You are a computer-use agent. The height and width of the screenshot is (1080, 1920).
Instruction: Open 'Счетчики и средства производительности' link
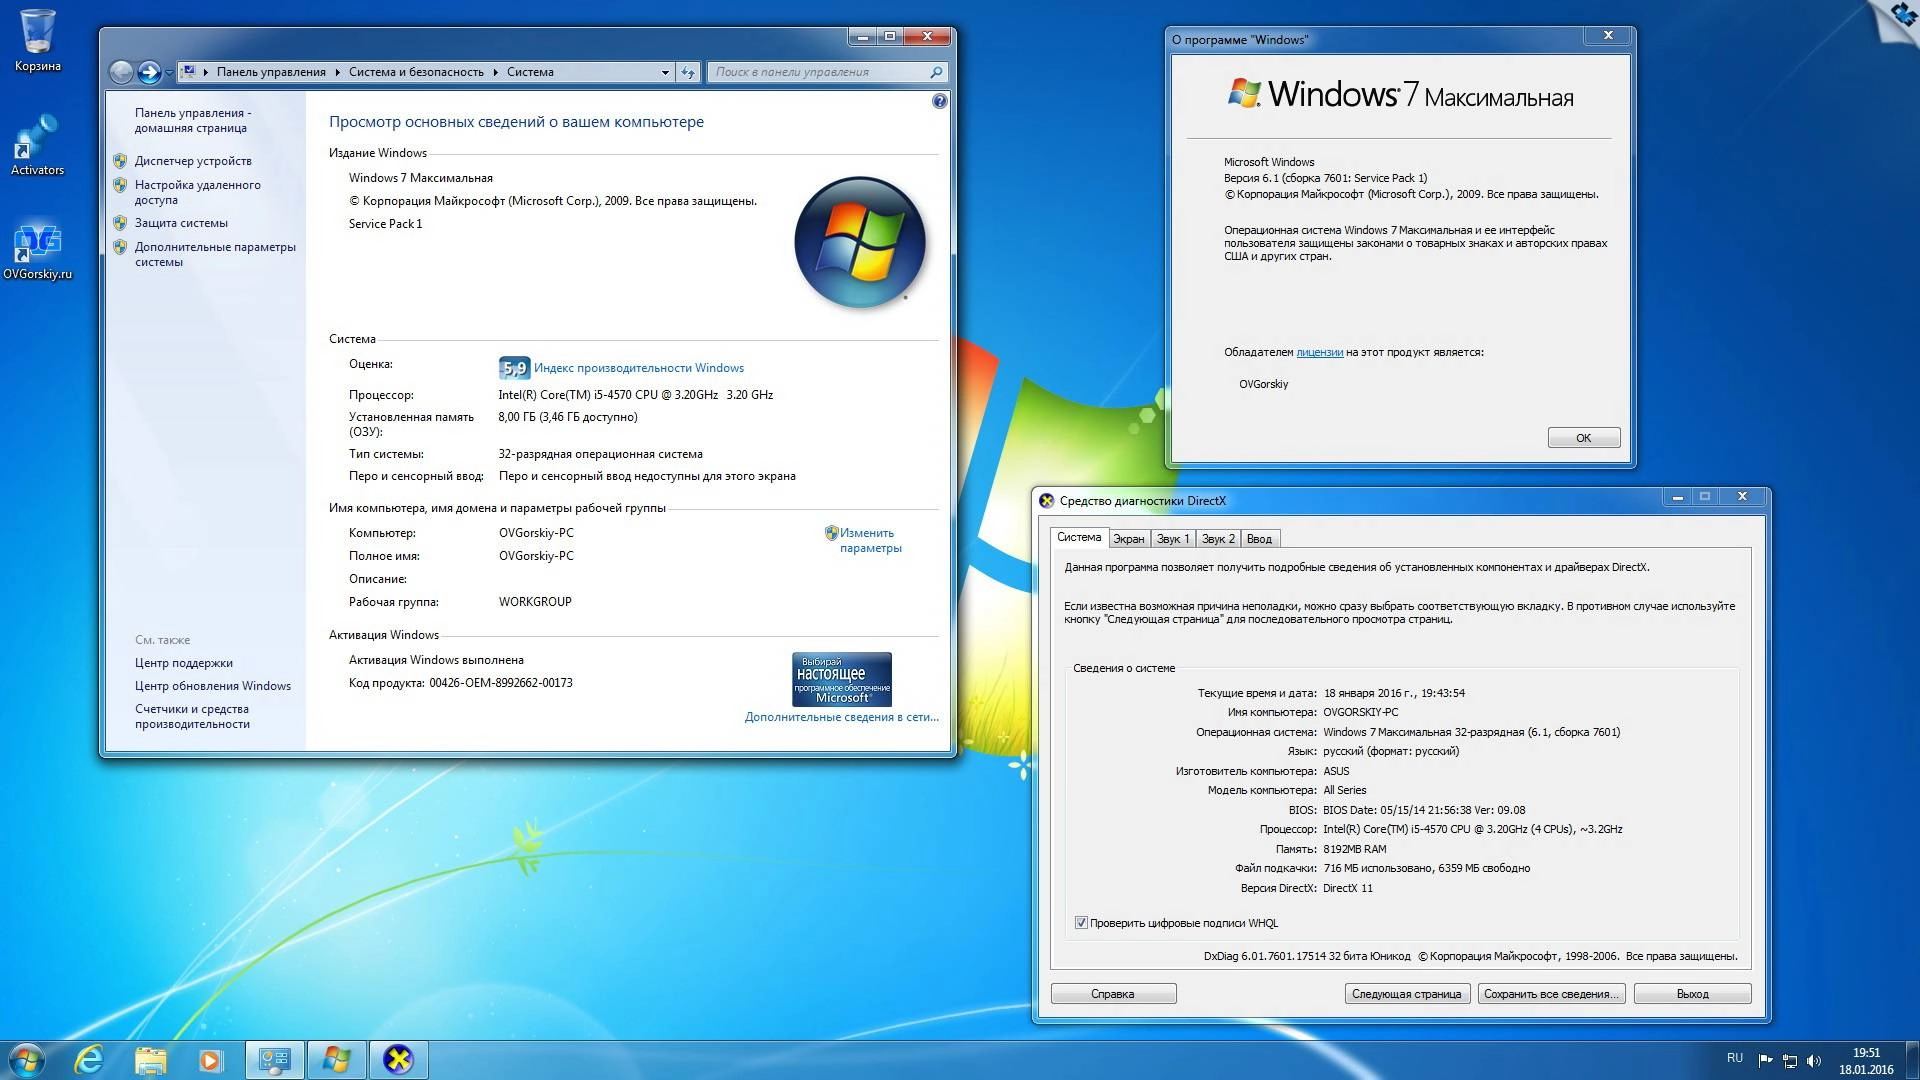192,716
